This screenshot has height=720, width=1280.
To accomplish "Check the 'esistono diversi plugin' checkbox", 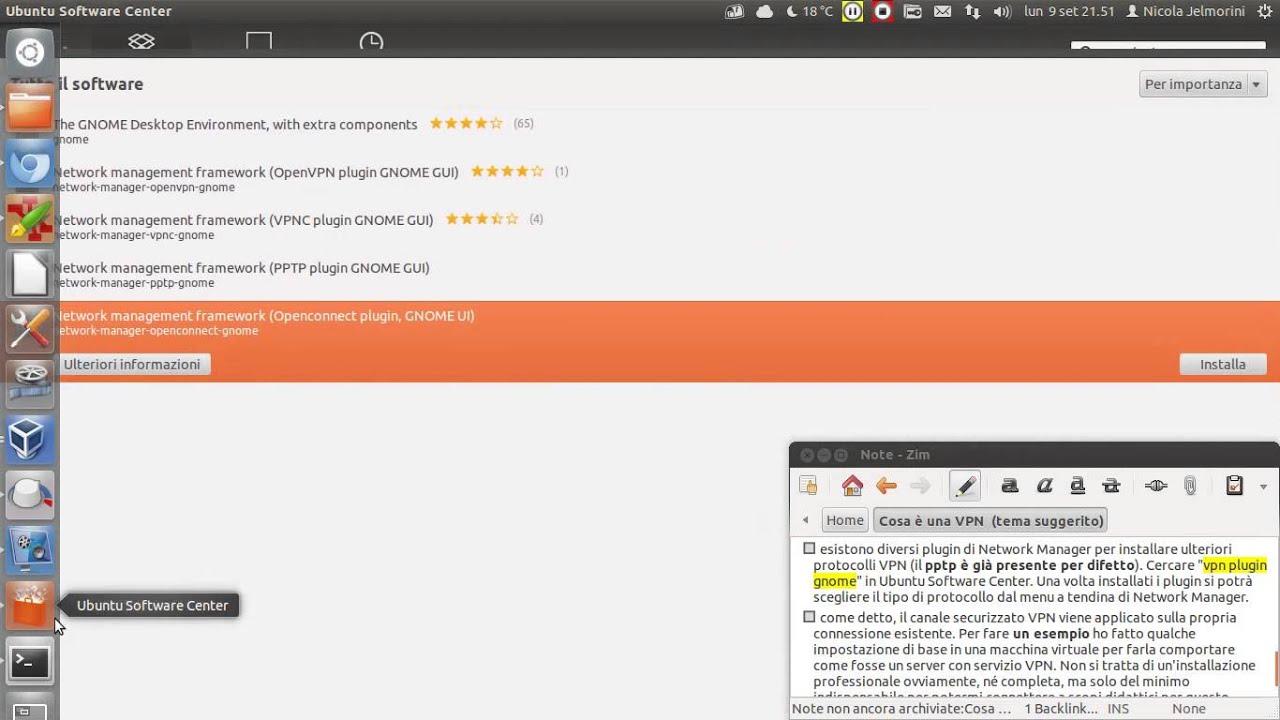I will tap(809, 549).
